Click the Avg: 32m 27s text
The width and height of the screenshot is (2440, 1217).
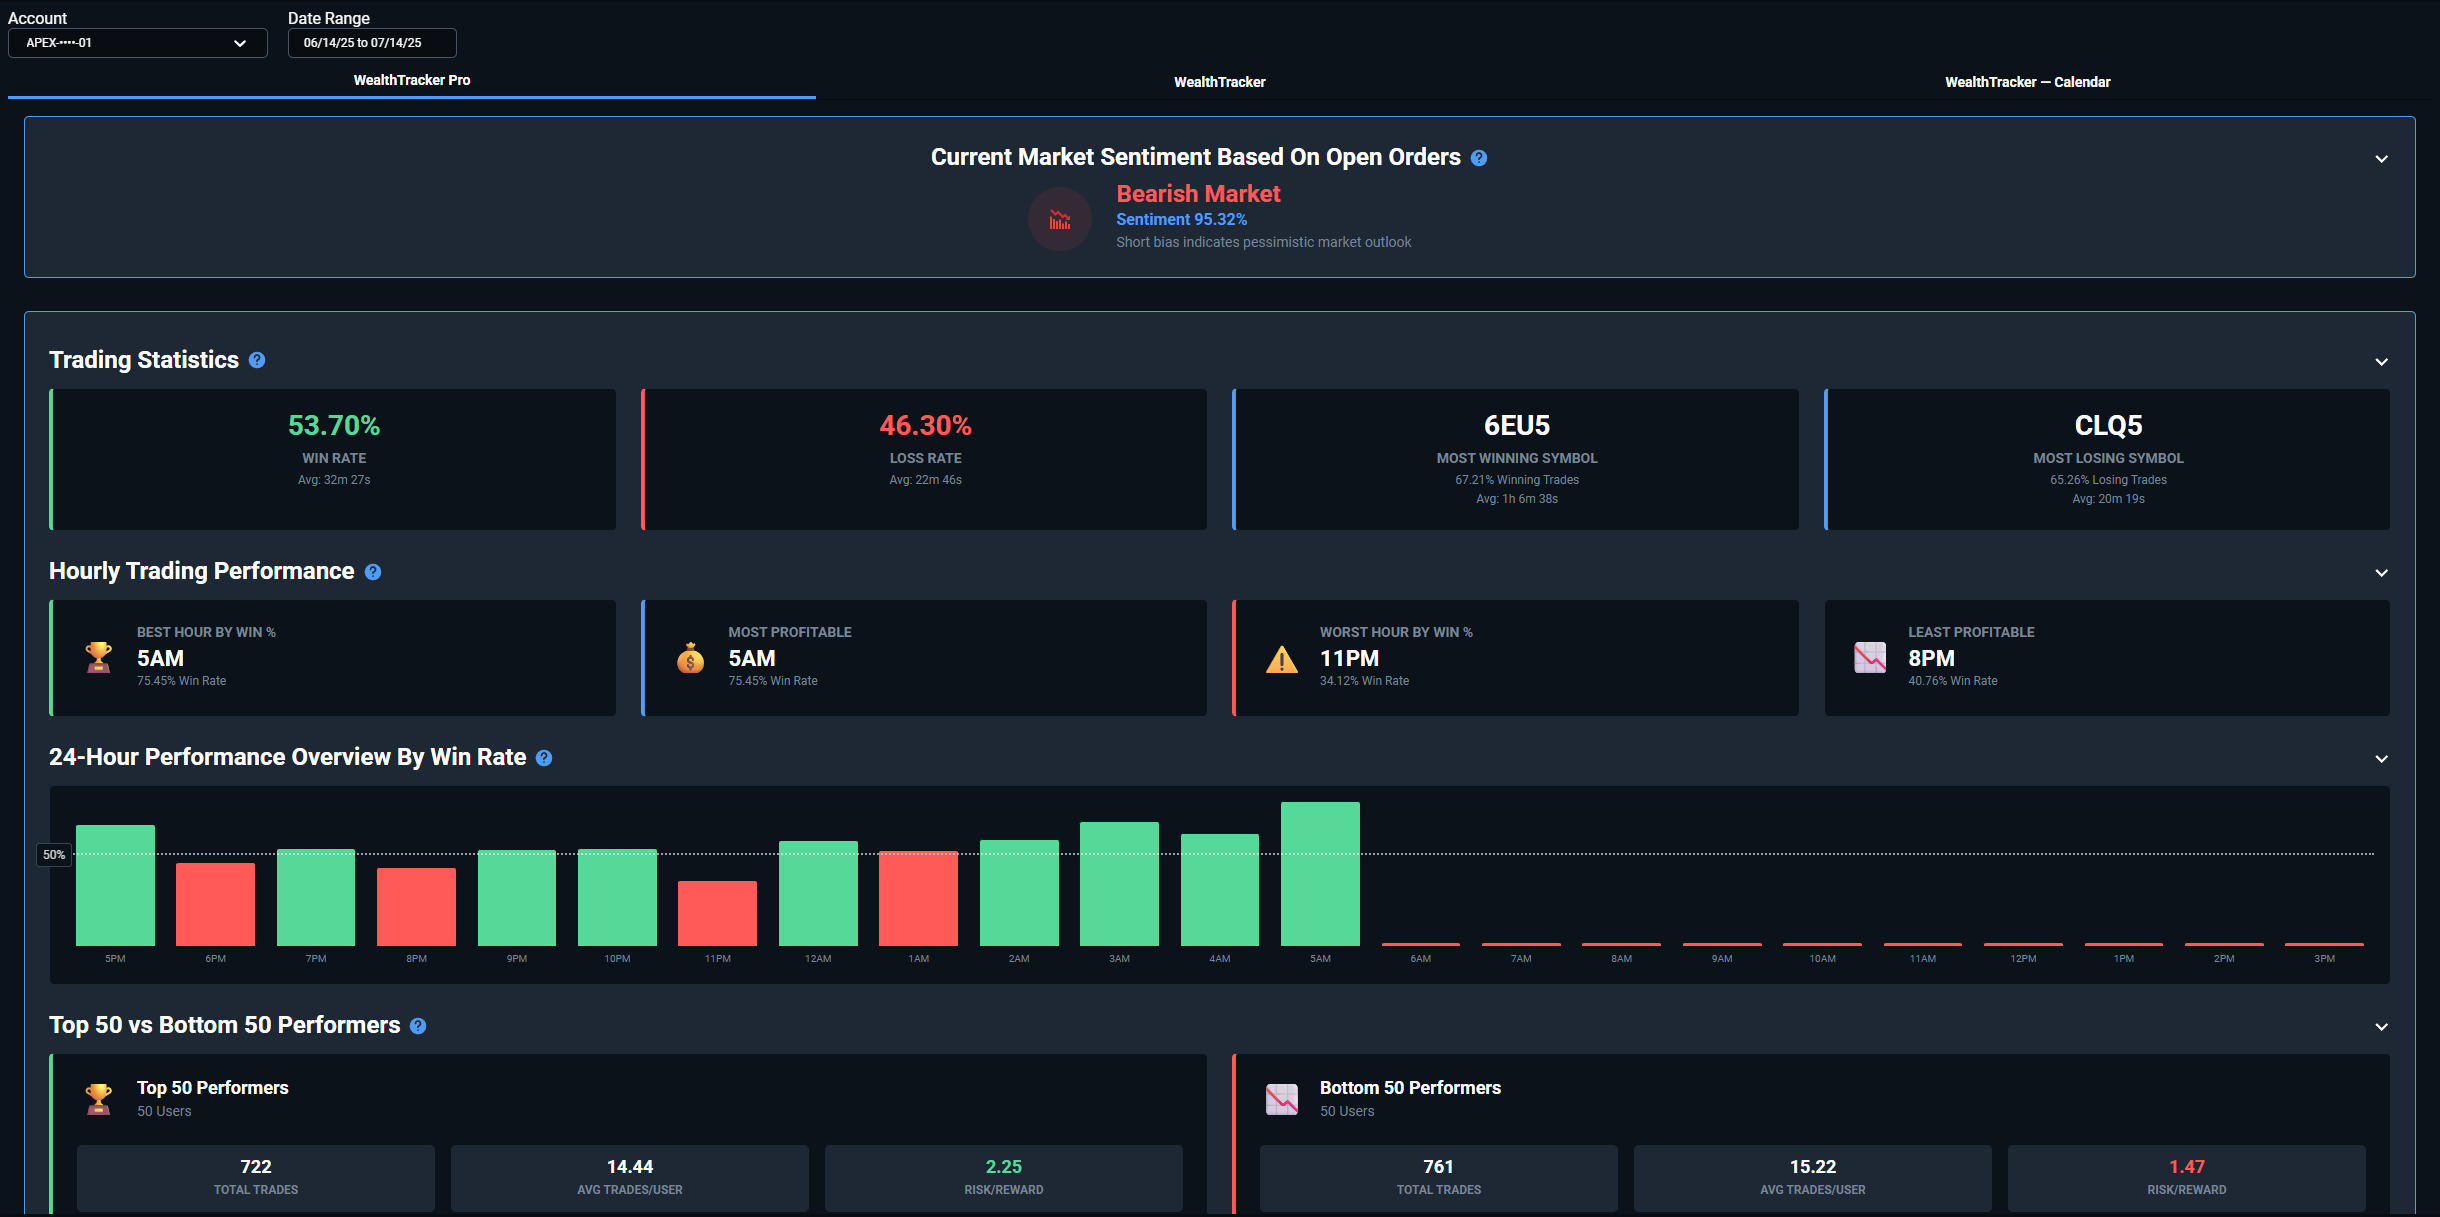click(x=334, y=480)
